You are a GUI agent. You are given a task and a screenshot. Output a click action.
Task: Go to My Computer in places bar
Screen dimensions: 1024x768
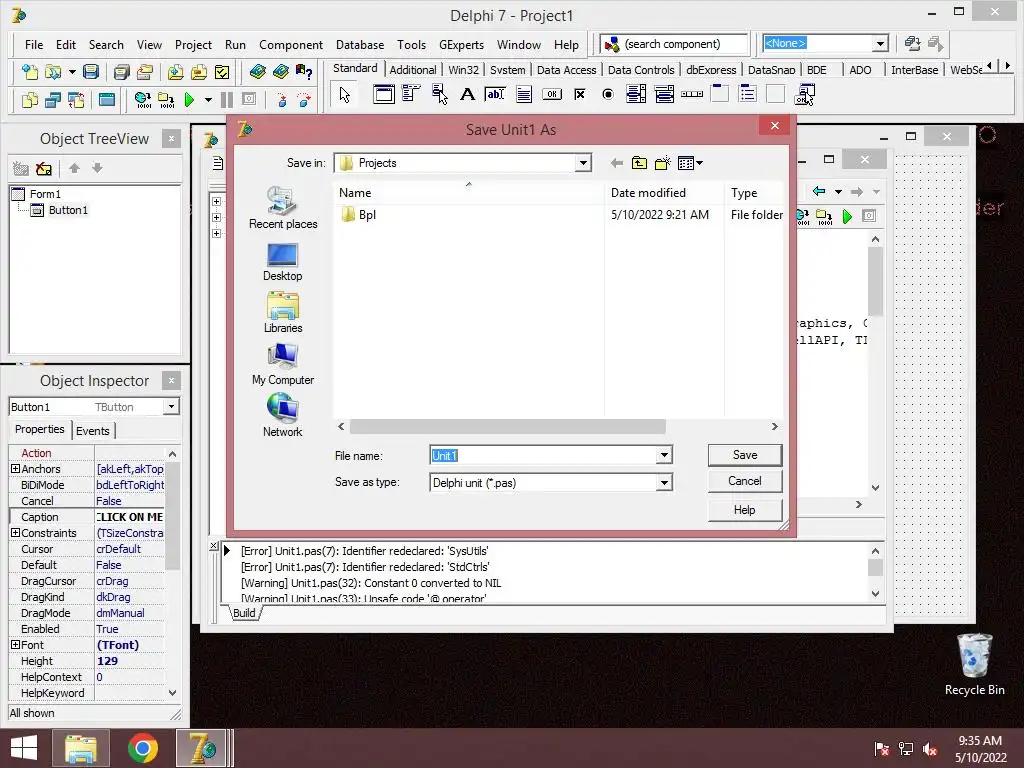[x=283, y=364]
